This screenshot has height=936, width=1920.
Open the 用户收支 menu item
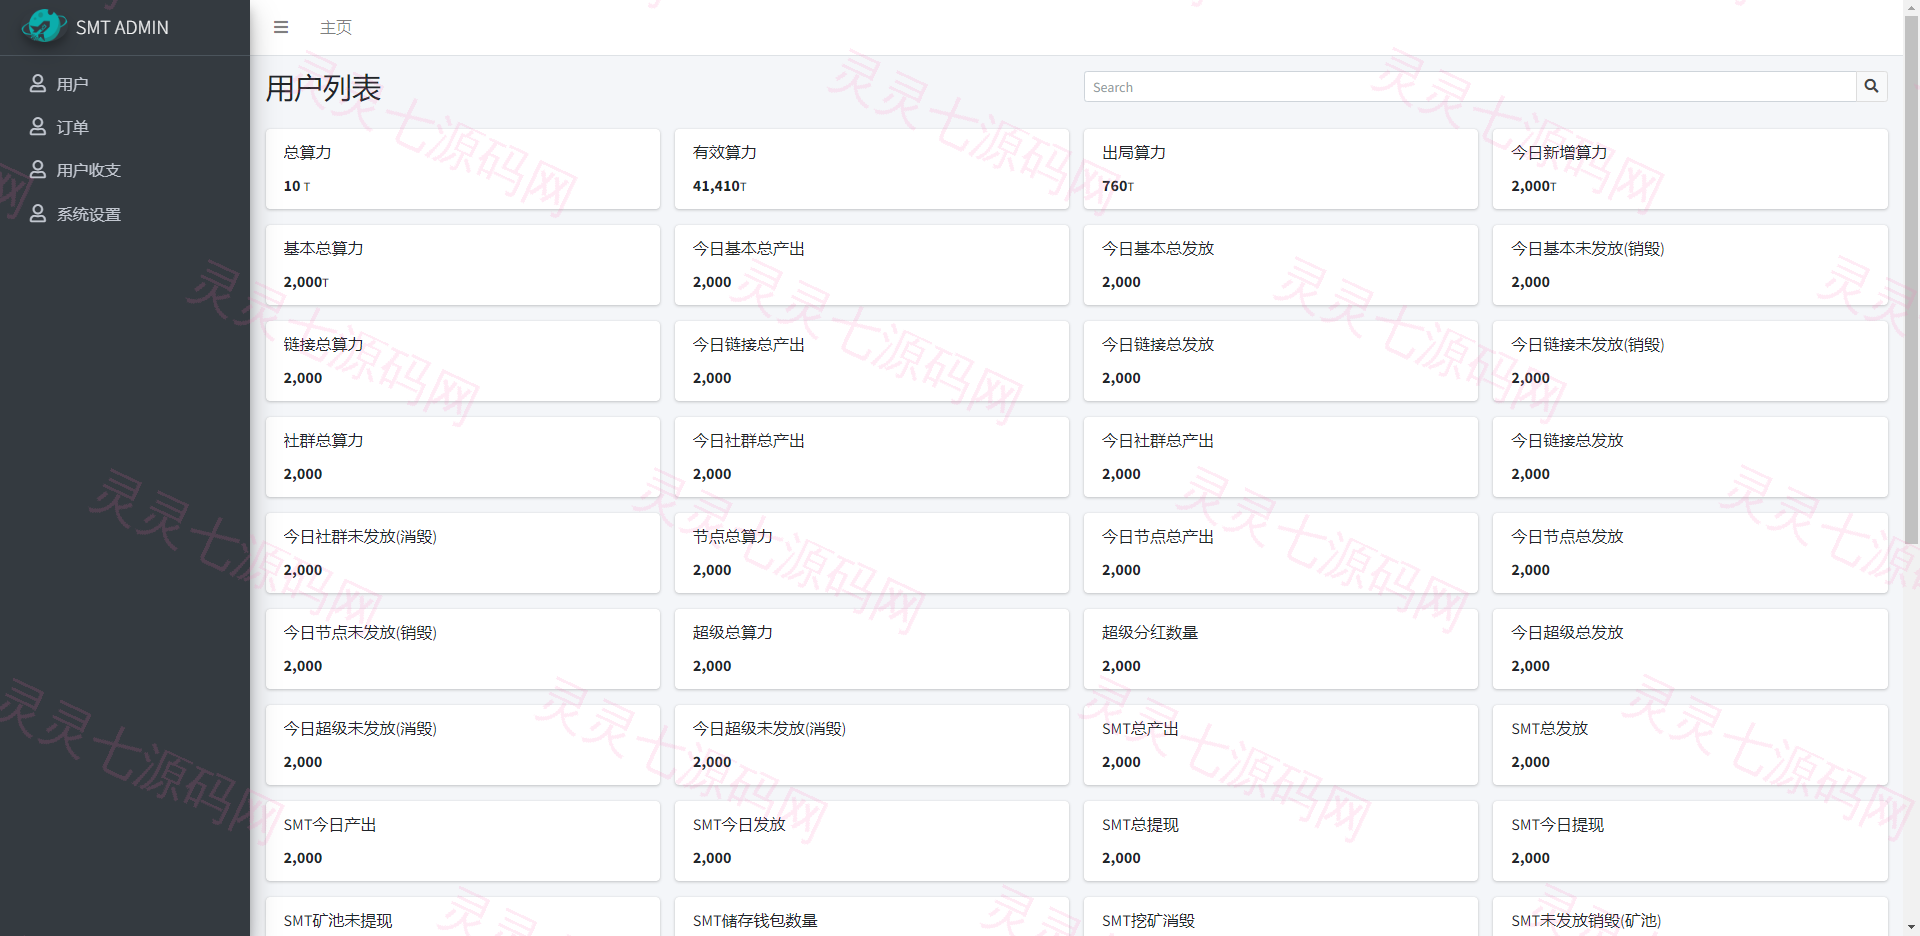[125, 170]
